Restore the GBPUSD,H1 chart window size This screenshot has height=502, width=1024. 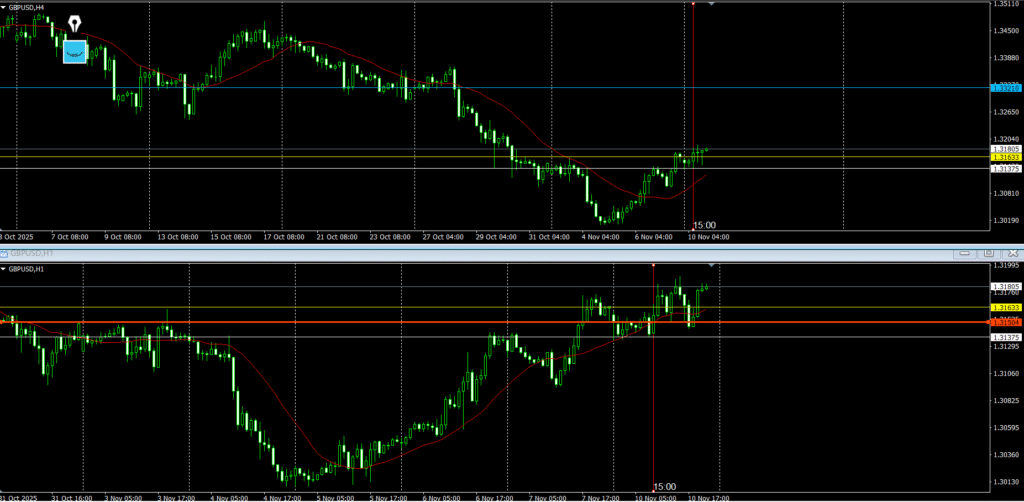989,253
